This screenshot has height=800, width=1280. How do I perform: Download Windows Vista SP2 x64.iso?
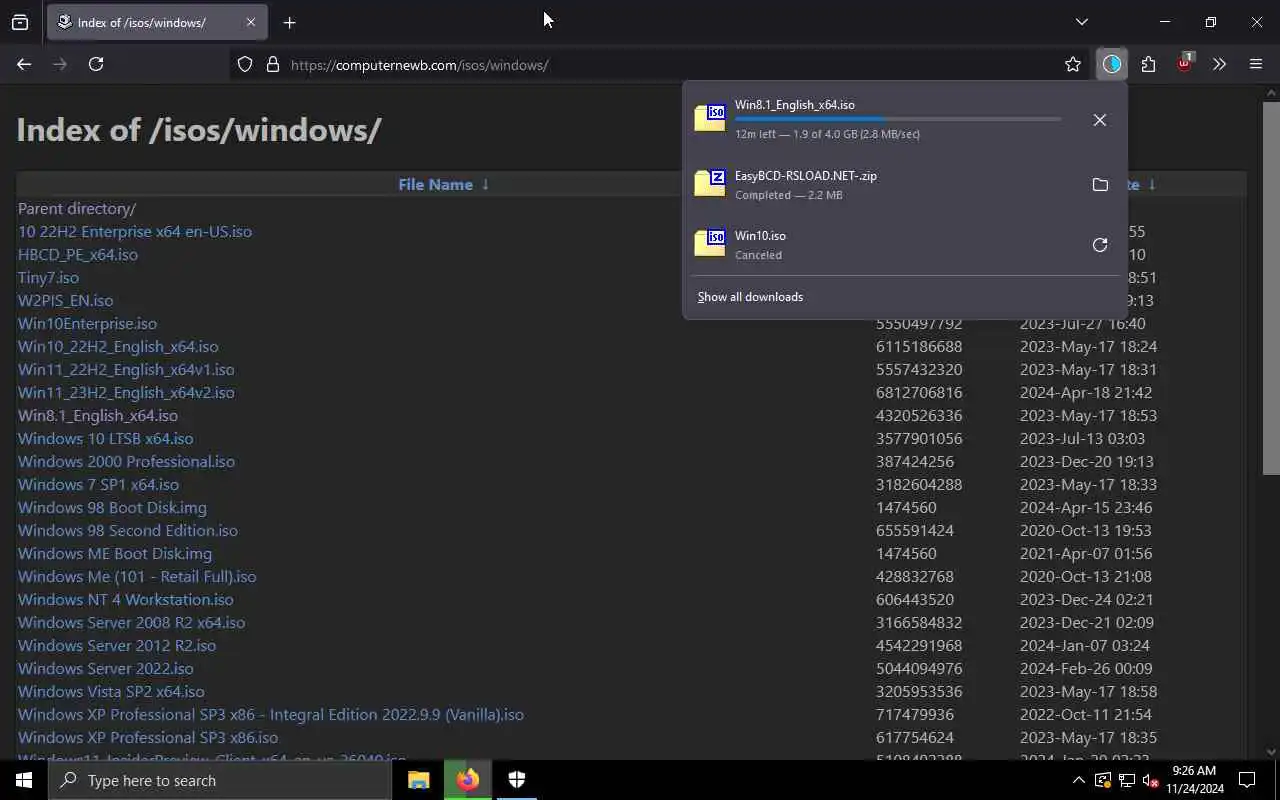click(111, 691)
